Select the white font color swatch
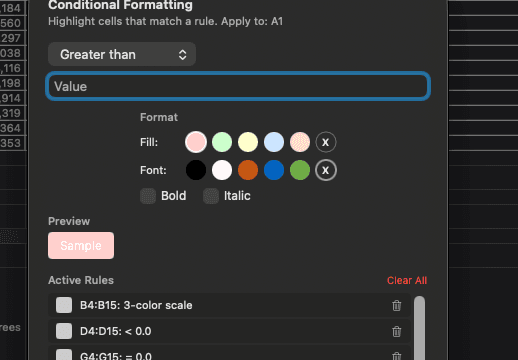The width and height of the screenshot is (518, 360). point(222,170)
